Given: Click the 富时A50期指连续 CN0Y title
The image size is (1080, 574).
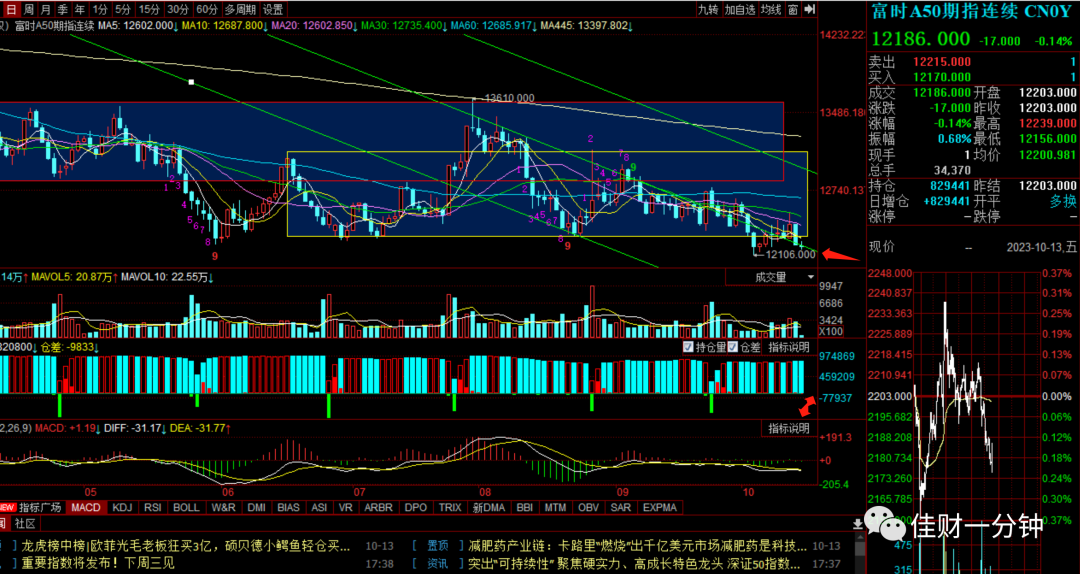Looking at the screenshot, I should 972,12.
